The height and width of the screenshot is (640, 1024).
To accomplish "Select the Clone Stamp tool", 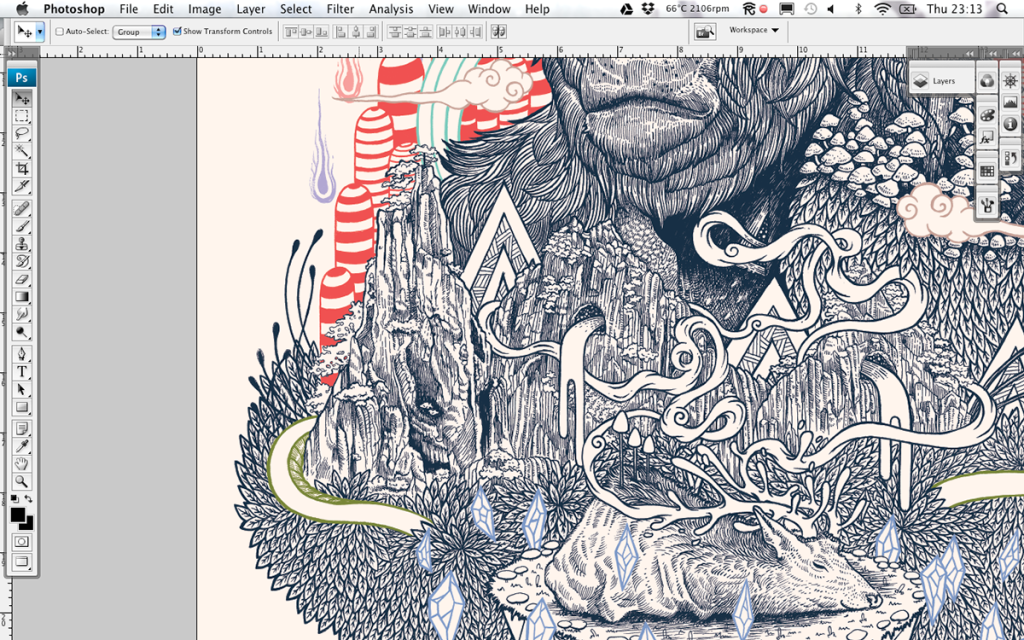I will (x=21, y=243).
